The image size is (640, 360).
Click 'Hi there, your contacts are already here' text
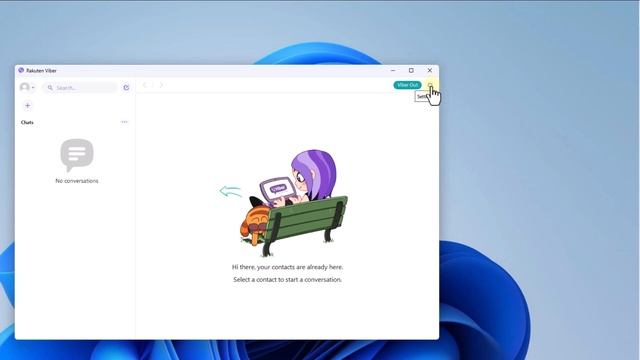click(x=287, y=267)
